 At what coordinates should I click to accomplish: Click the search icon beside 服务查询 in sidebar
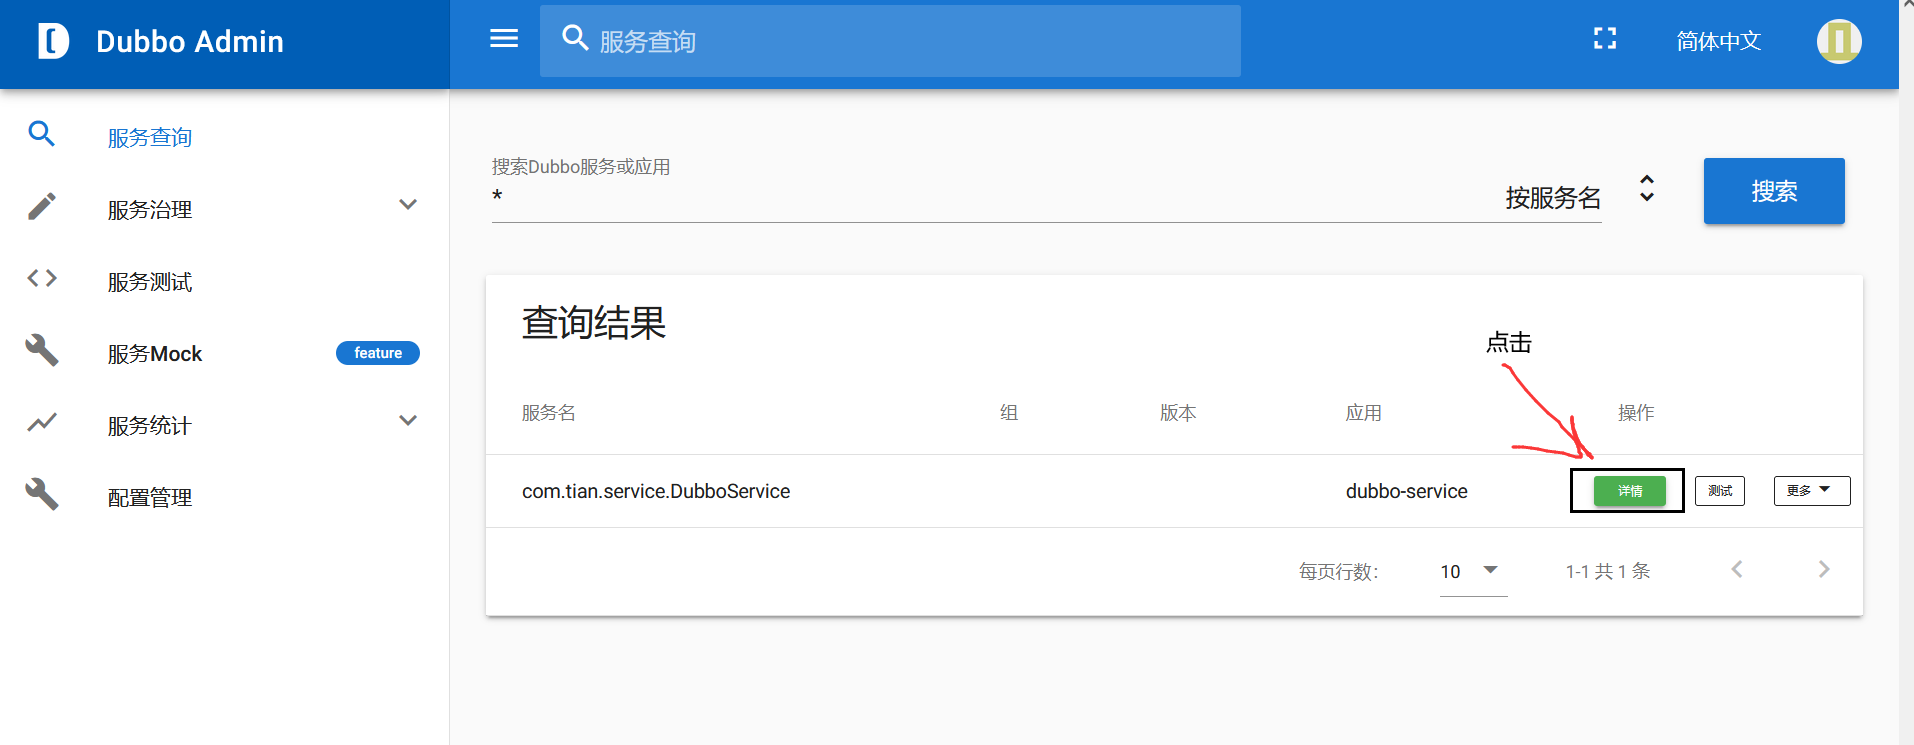[x=41, y=134]
